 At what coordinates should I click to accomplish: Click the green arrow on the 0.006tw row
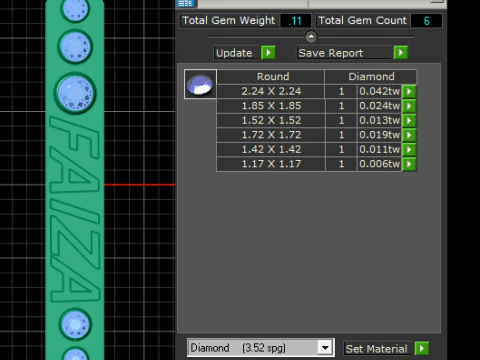pyautogui.click(x=409, y=164)
